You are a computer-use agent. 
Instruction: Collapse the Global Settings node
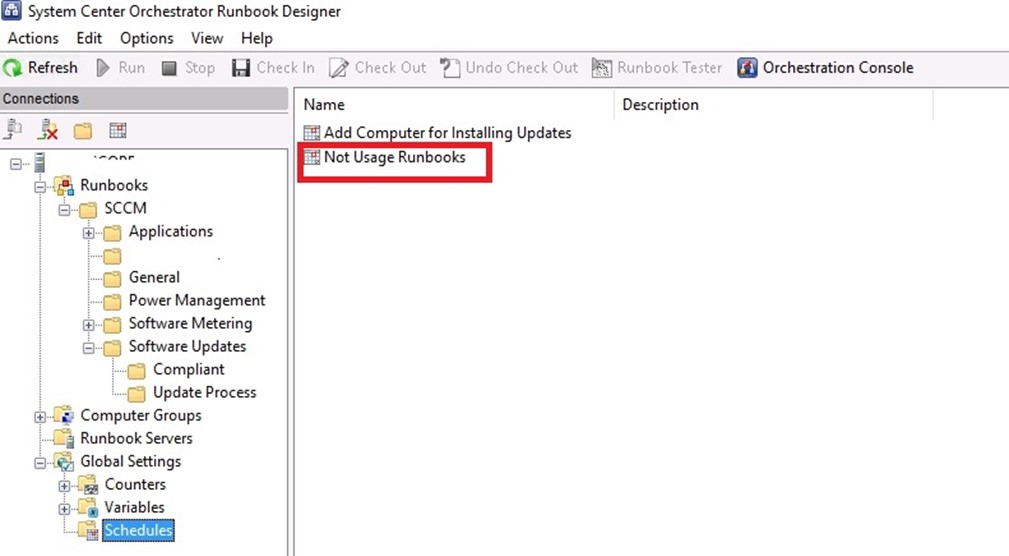pyautogui.click(x=40, y=463)
